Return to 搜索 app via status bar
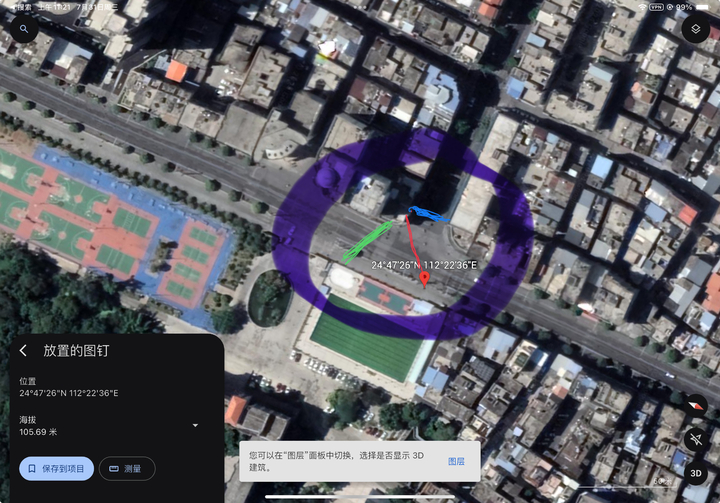 (21, 7)
